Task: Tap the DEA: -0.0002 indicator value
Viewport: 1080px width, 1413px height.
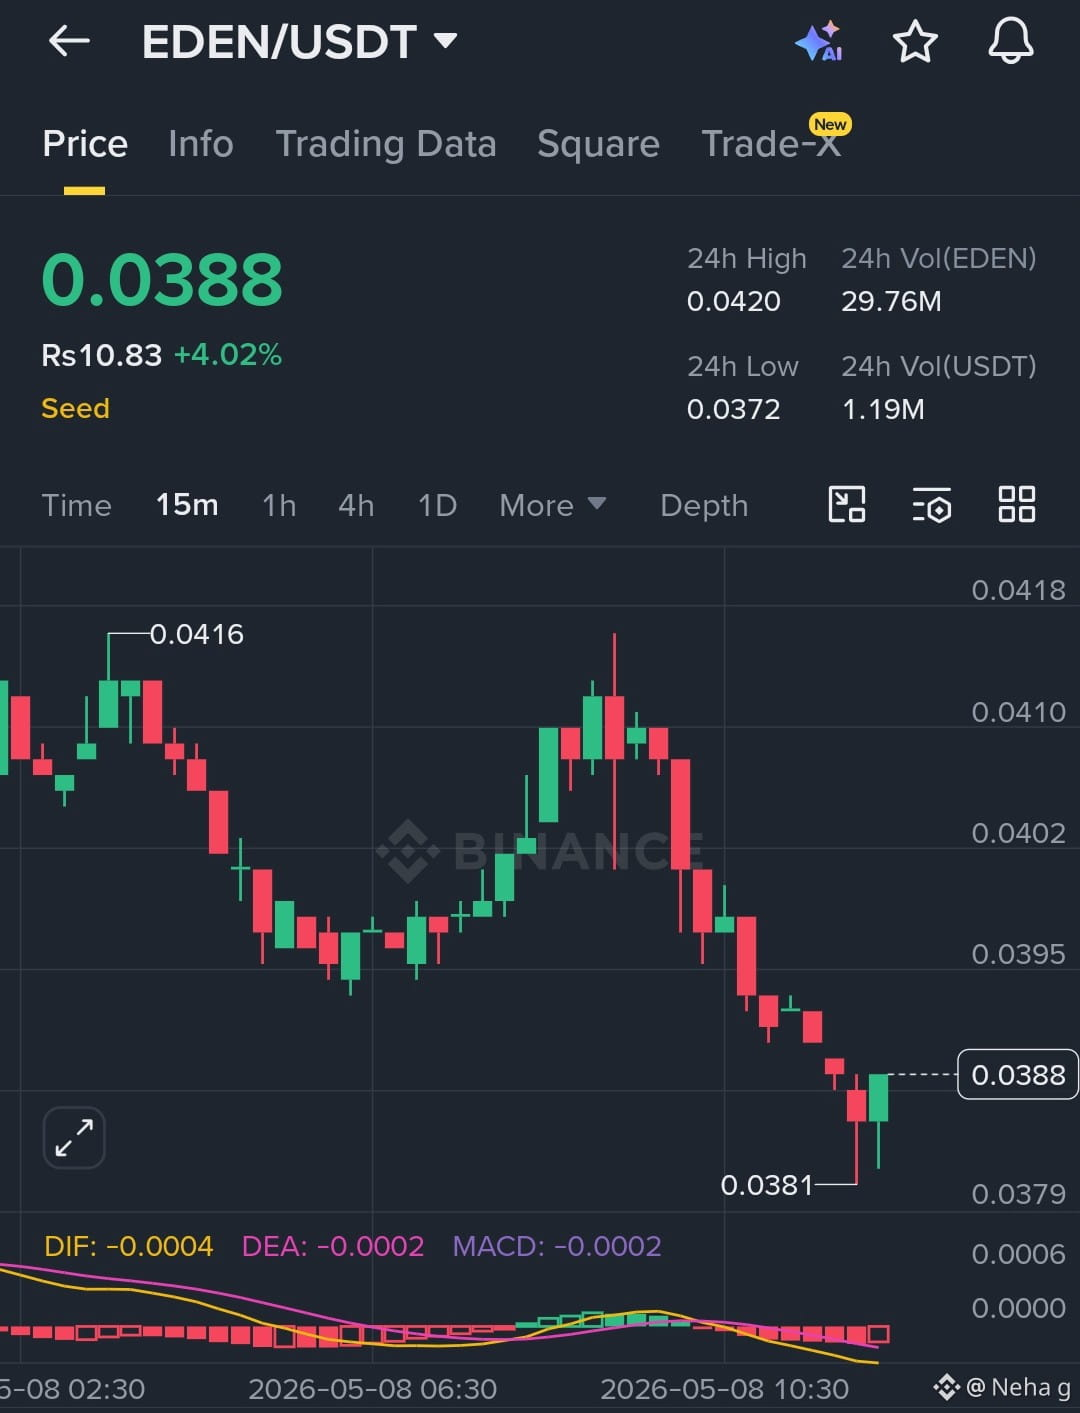Action: (x=333, y=1246)
